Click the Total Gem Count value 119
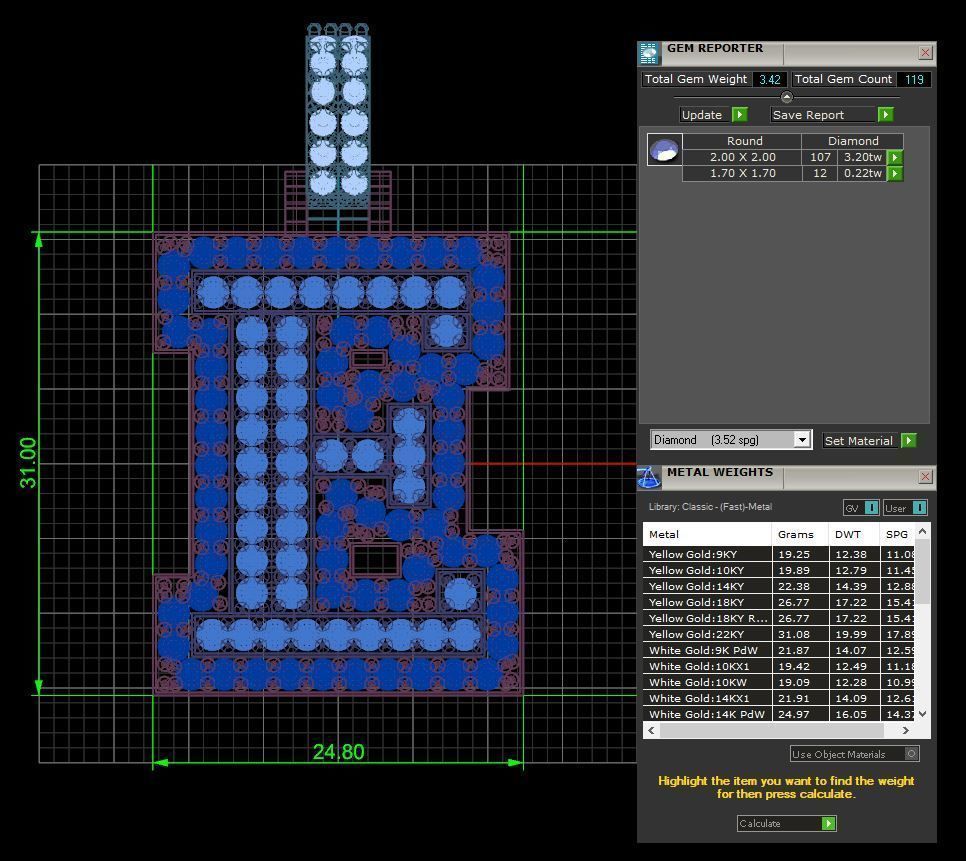This screenshot has width=966, height=861. click(x=914, y=79)
